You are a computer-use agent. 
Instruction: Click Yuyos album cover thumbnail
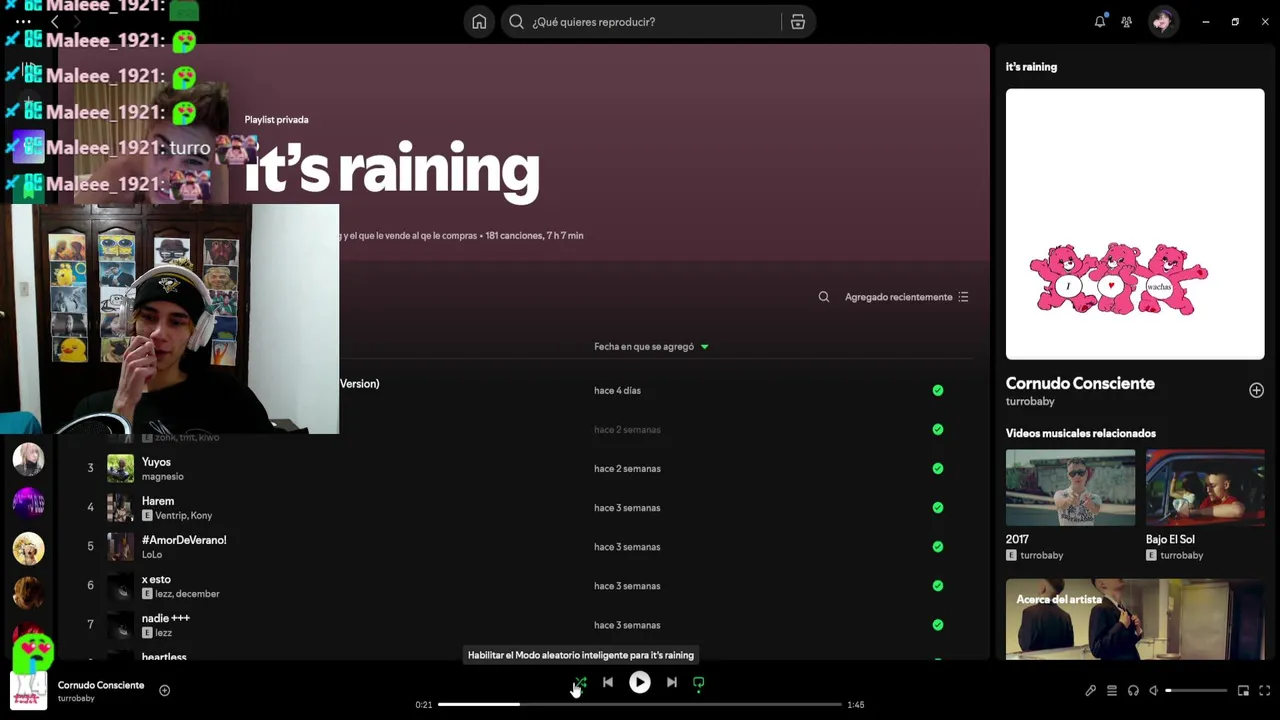[x=120, y=468]
